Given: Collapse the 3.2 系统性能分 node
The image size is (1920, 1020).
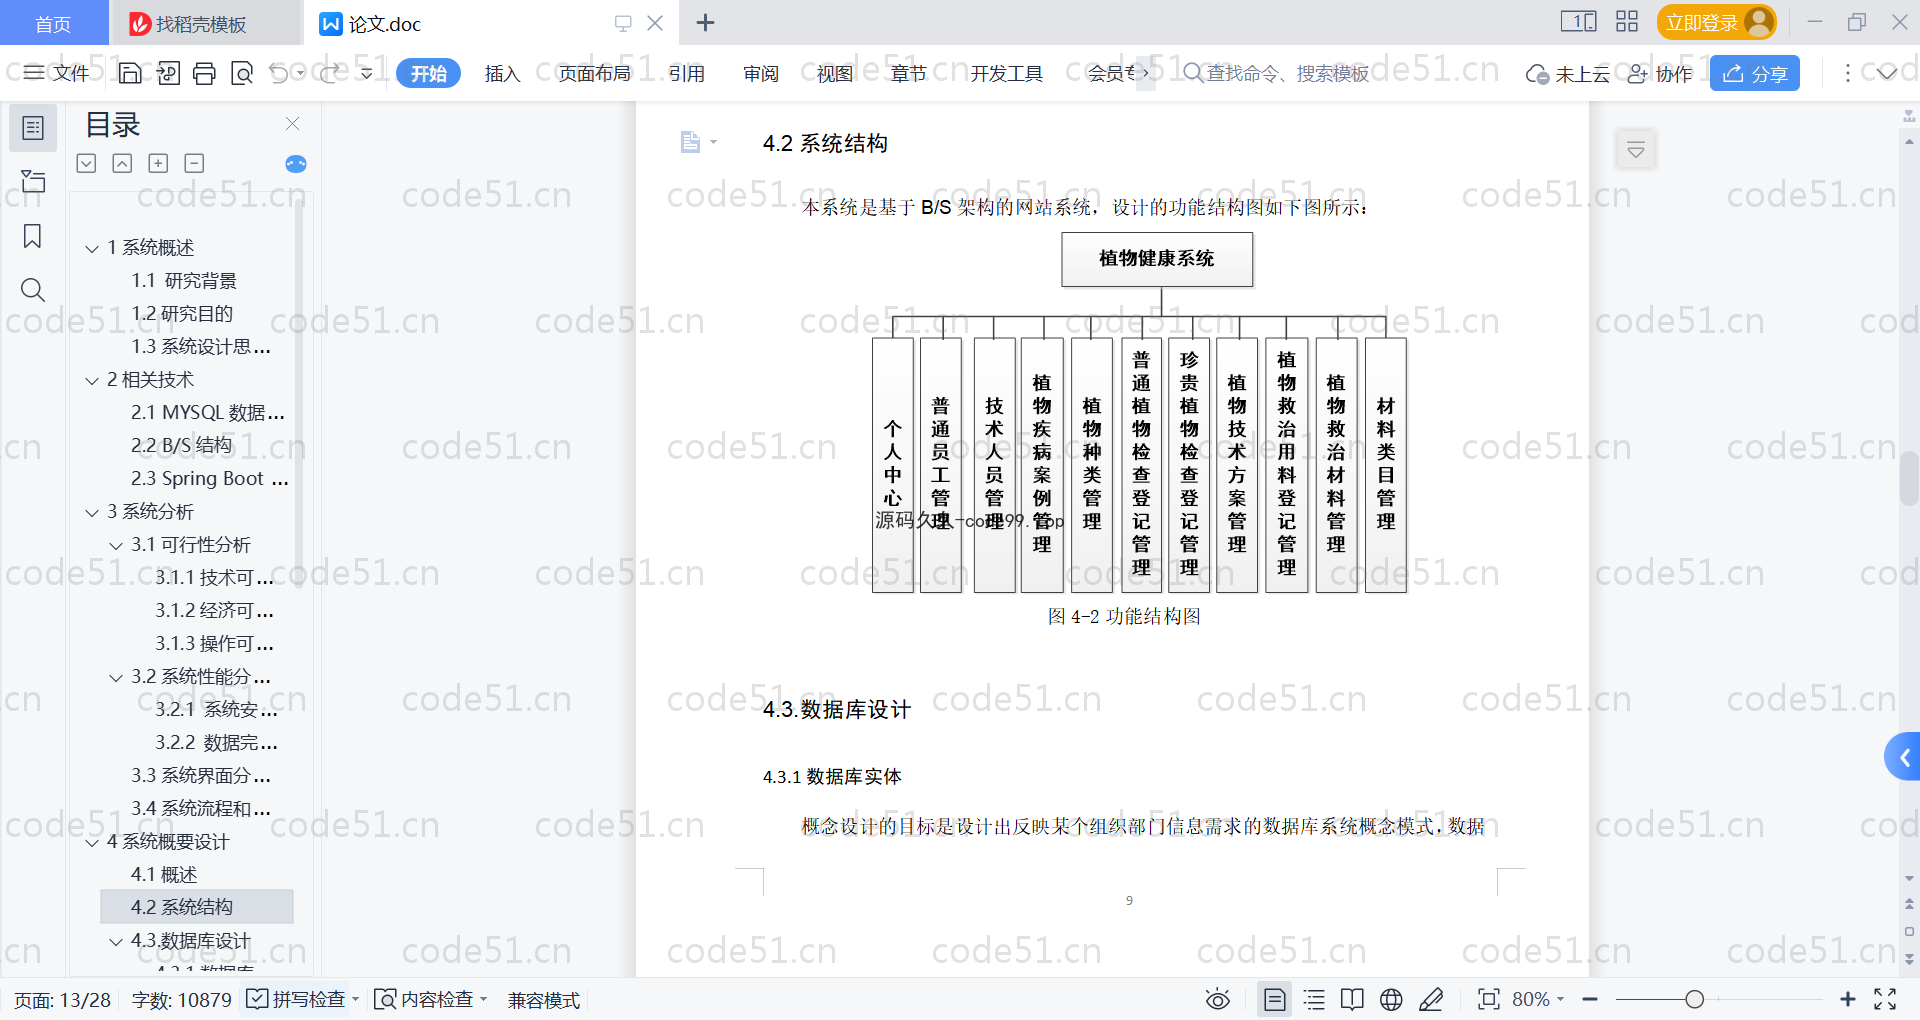Looking at the screenshot, I should coord(116,677).
